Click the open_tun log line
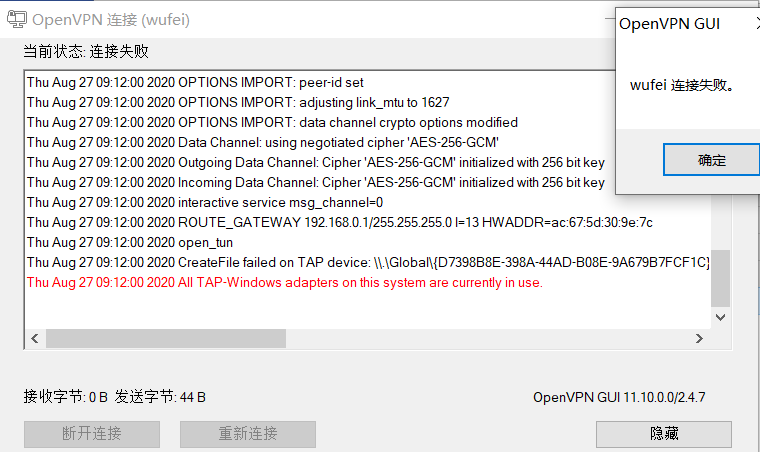Viewport: 760px width, 452px height. (x=130, y=242)
